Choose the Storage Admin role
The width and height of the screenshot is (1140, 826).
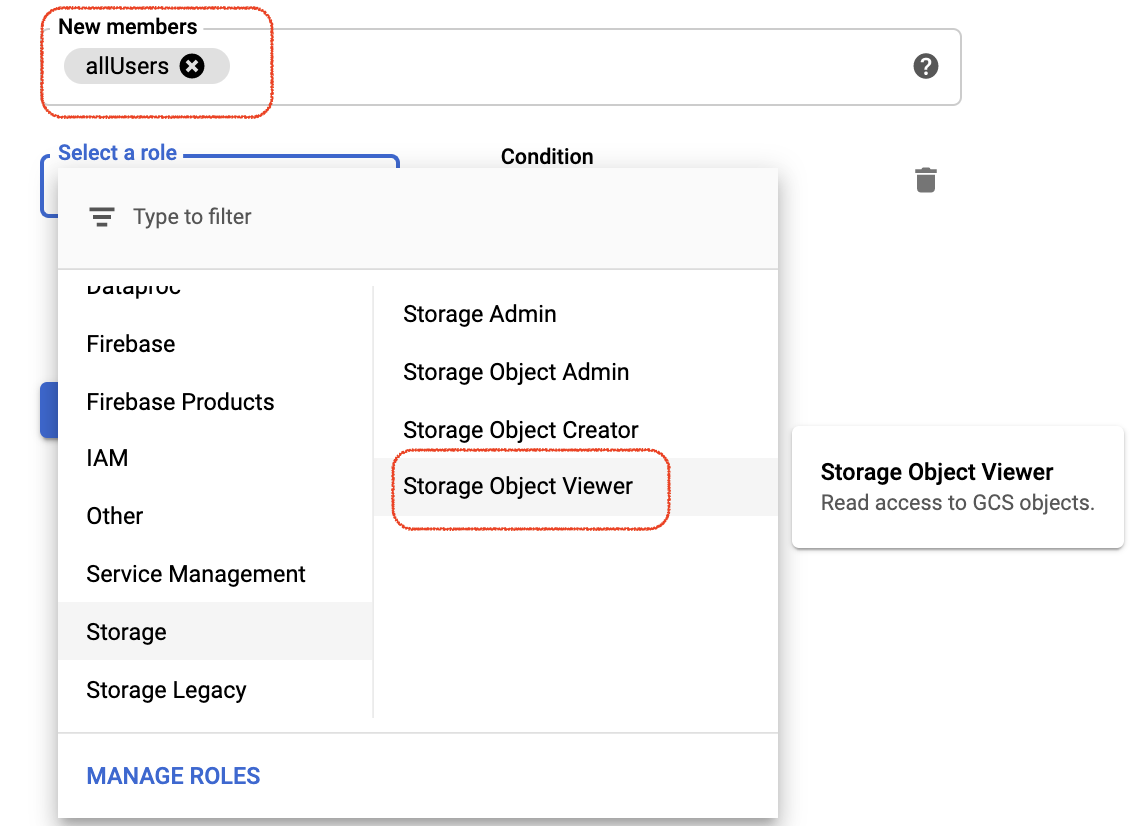[x=479, y=314]
